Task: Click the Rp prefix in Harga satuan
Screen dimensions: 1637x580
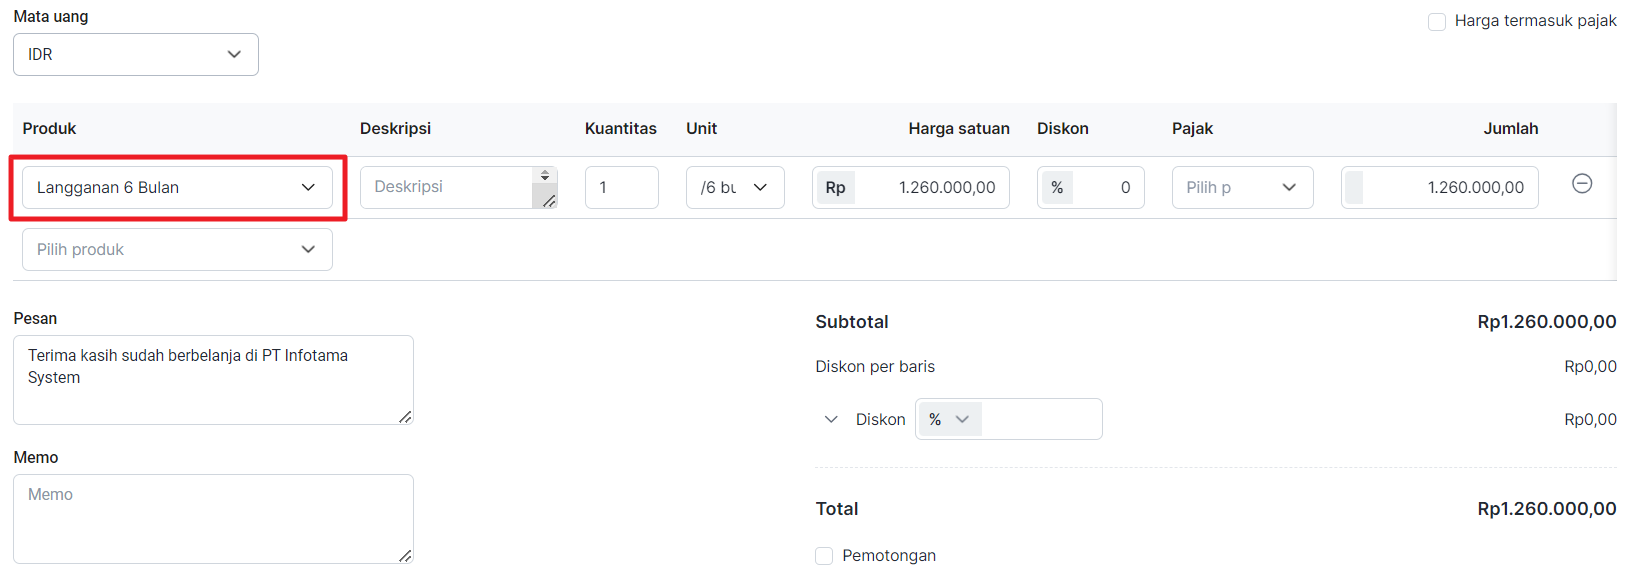Action: point(835,188)
